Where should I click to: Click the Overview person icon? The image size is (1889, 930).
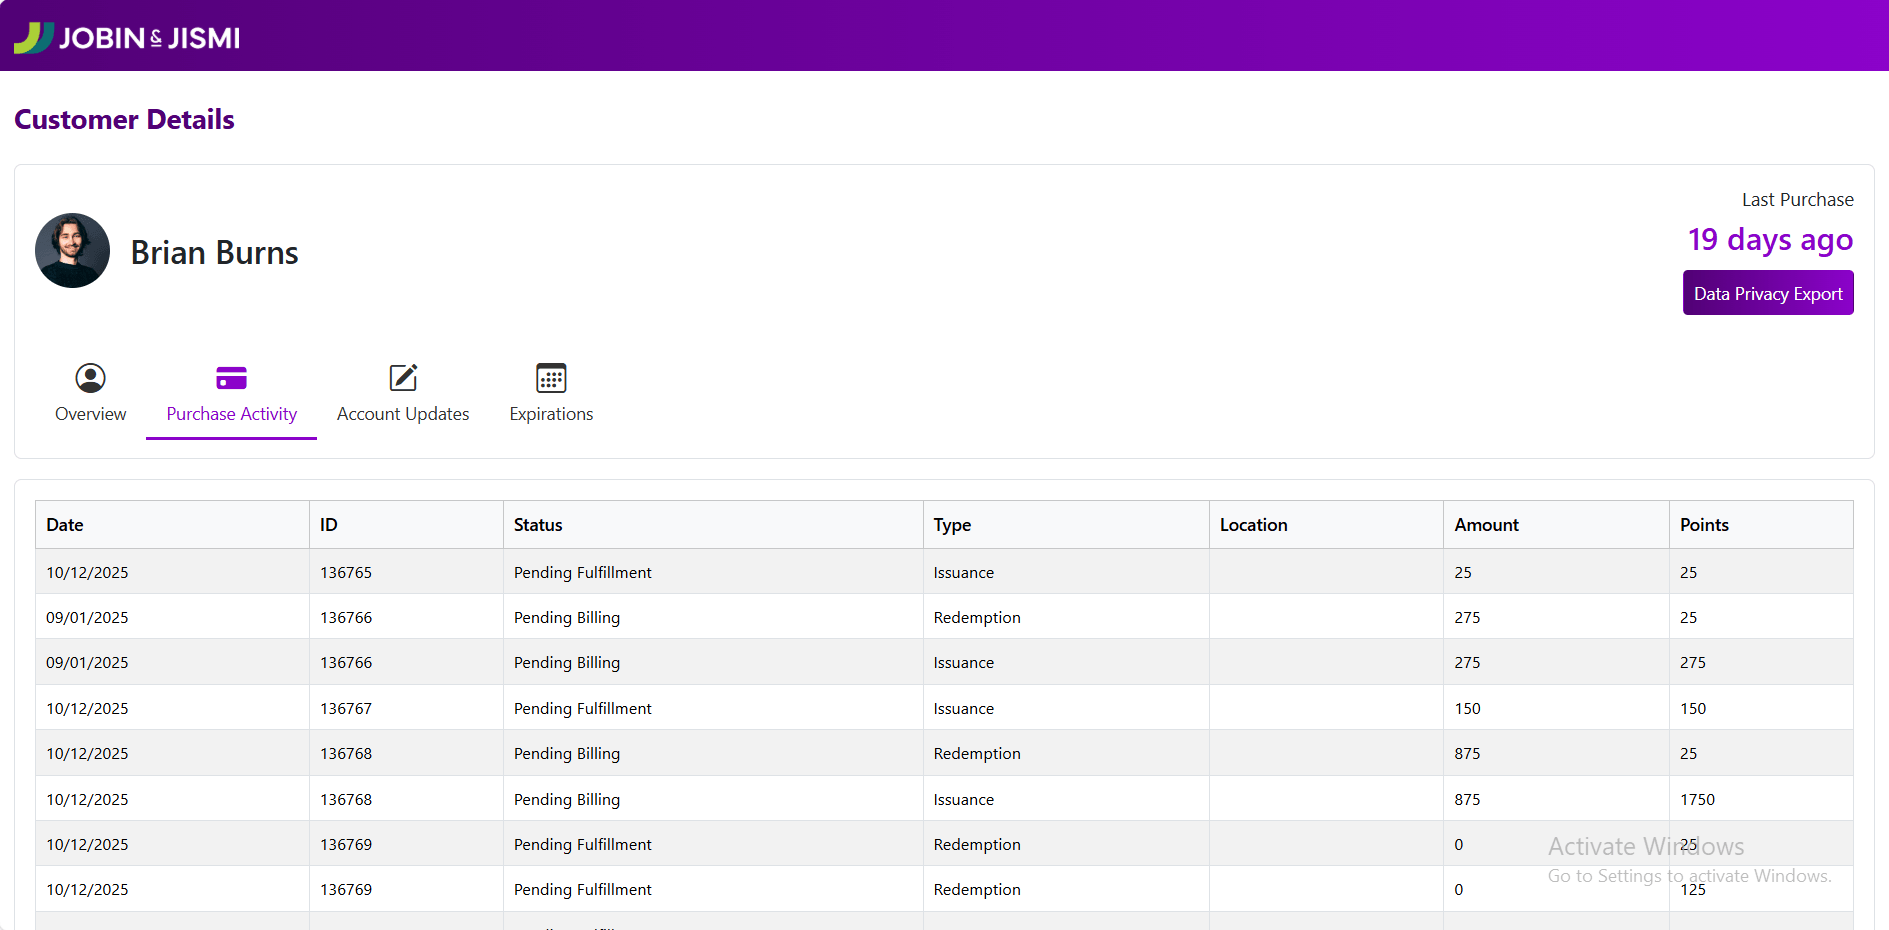point(90,378)
